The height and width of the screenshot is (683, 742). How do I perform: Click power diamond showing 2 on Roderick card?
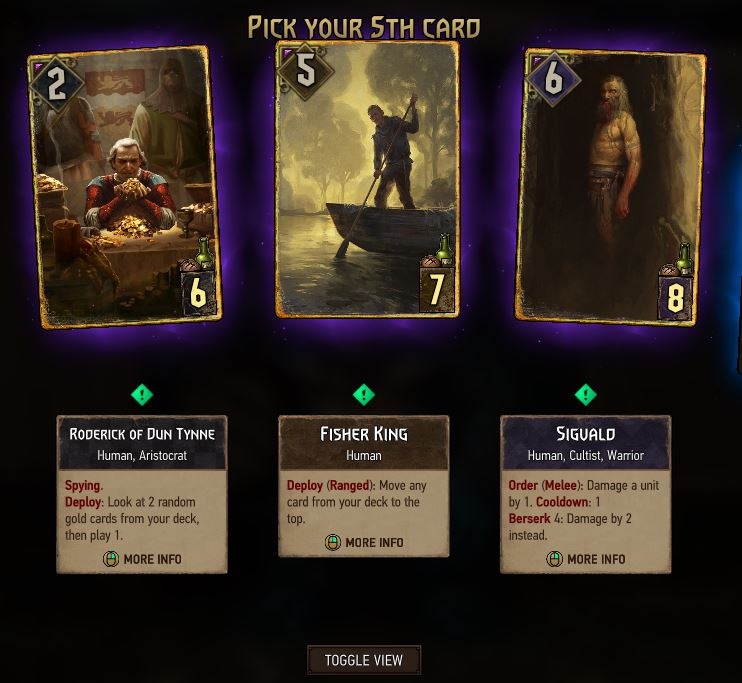(56, 85)
